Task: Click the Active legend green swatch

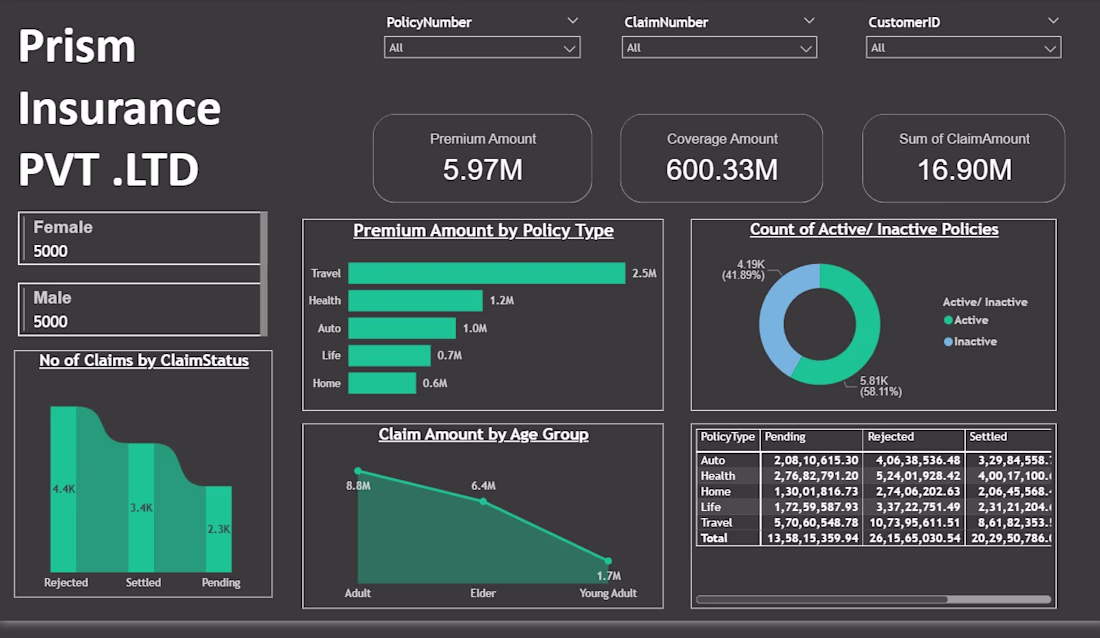Action: point(948,320)
